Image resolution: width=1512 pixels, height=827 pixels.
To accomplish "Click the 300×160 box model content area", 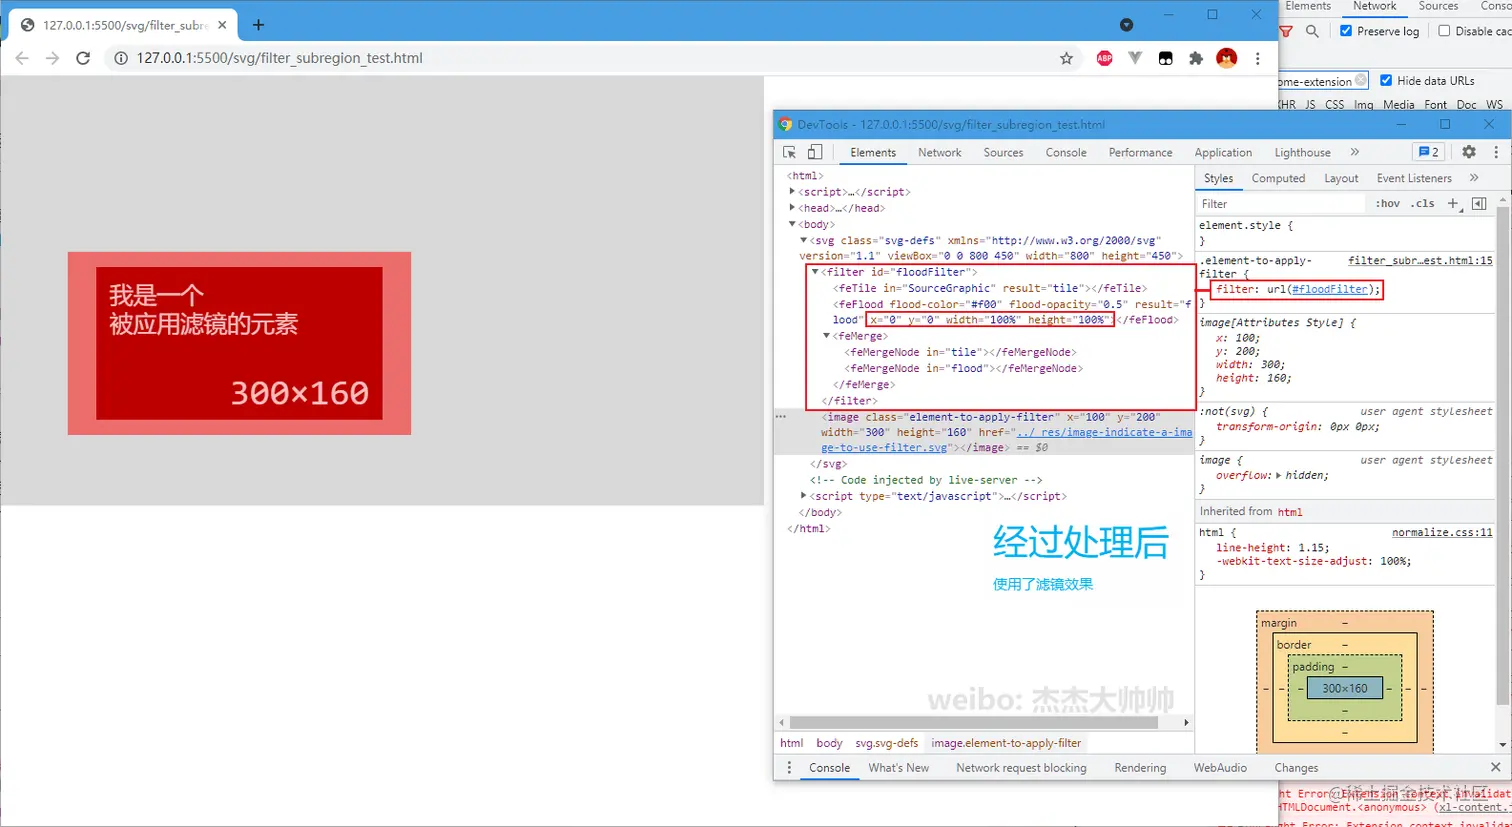I will pyautogui.click(x=1344, y=688).
